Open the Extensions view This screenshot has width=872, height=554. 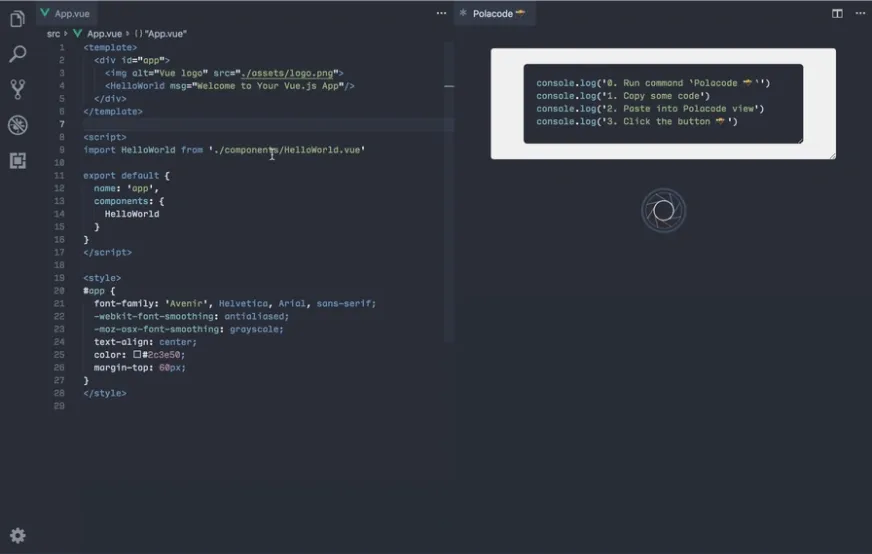[x=17, y=160]
